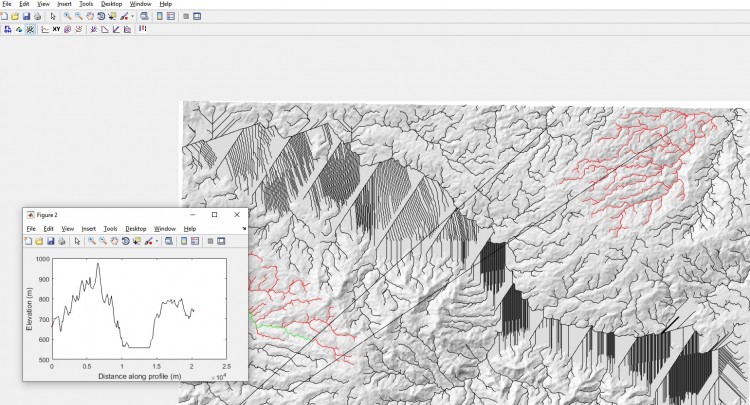Viewport: 750px width, 405px height.
Task: Click Link Plot icon in main window toolbar
Action: (144, 16)
